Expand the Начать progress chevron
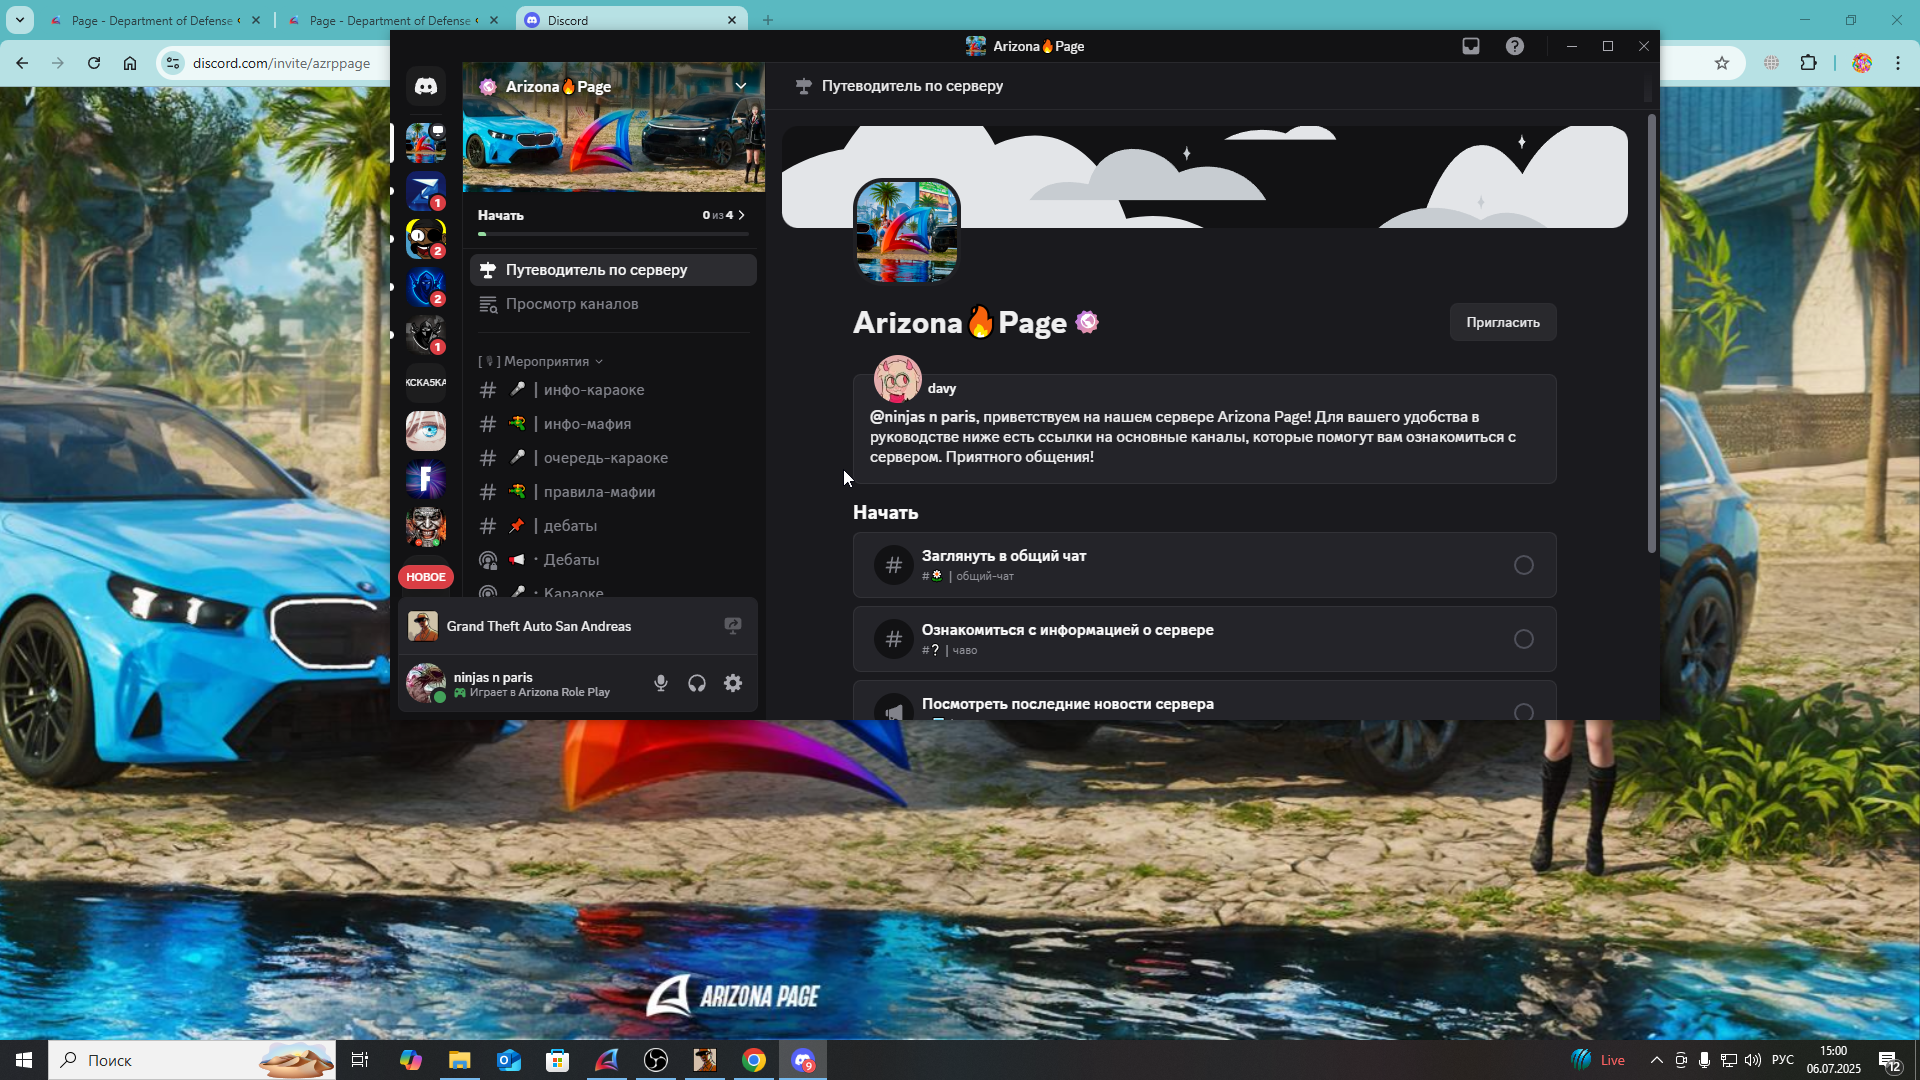This screenshot has width=1920, height=1080. click(x=741, y=215)
